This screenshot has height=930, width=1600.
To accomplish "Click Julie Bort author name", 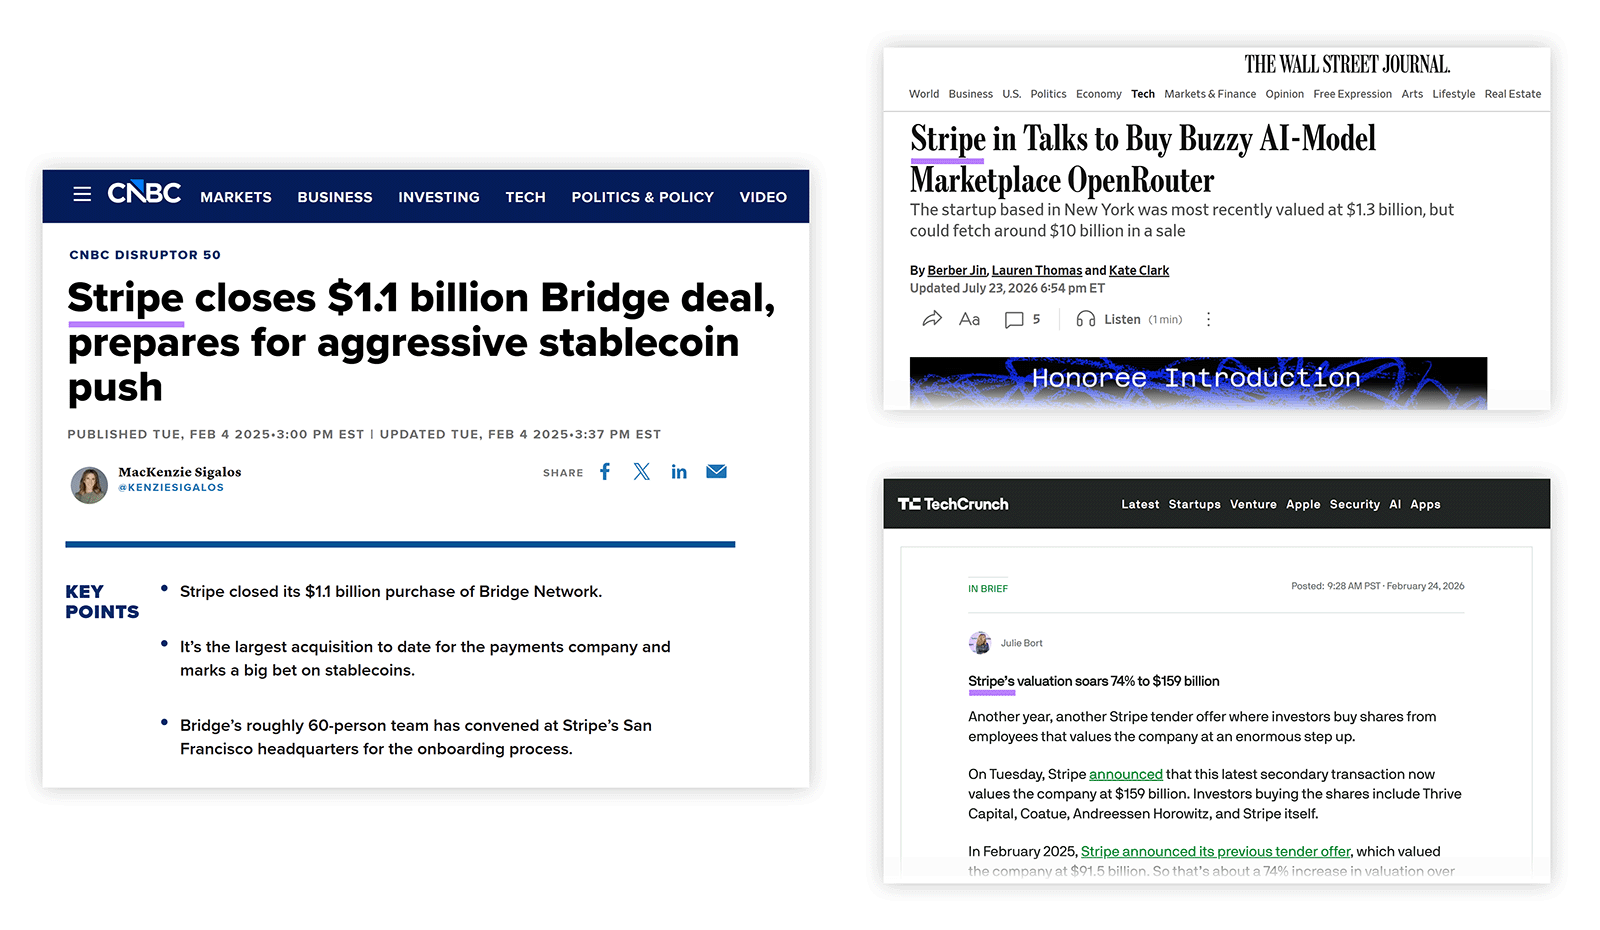I will (1022, 643).
